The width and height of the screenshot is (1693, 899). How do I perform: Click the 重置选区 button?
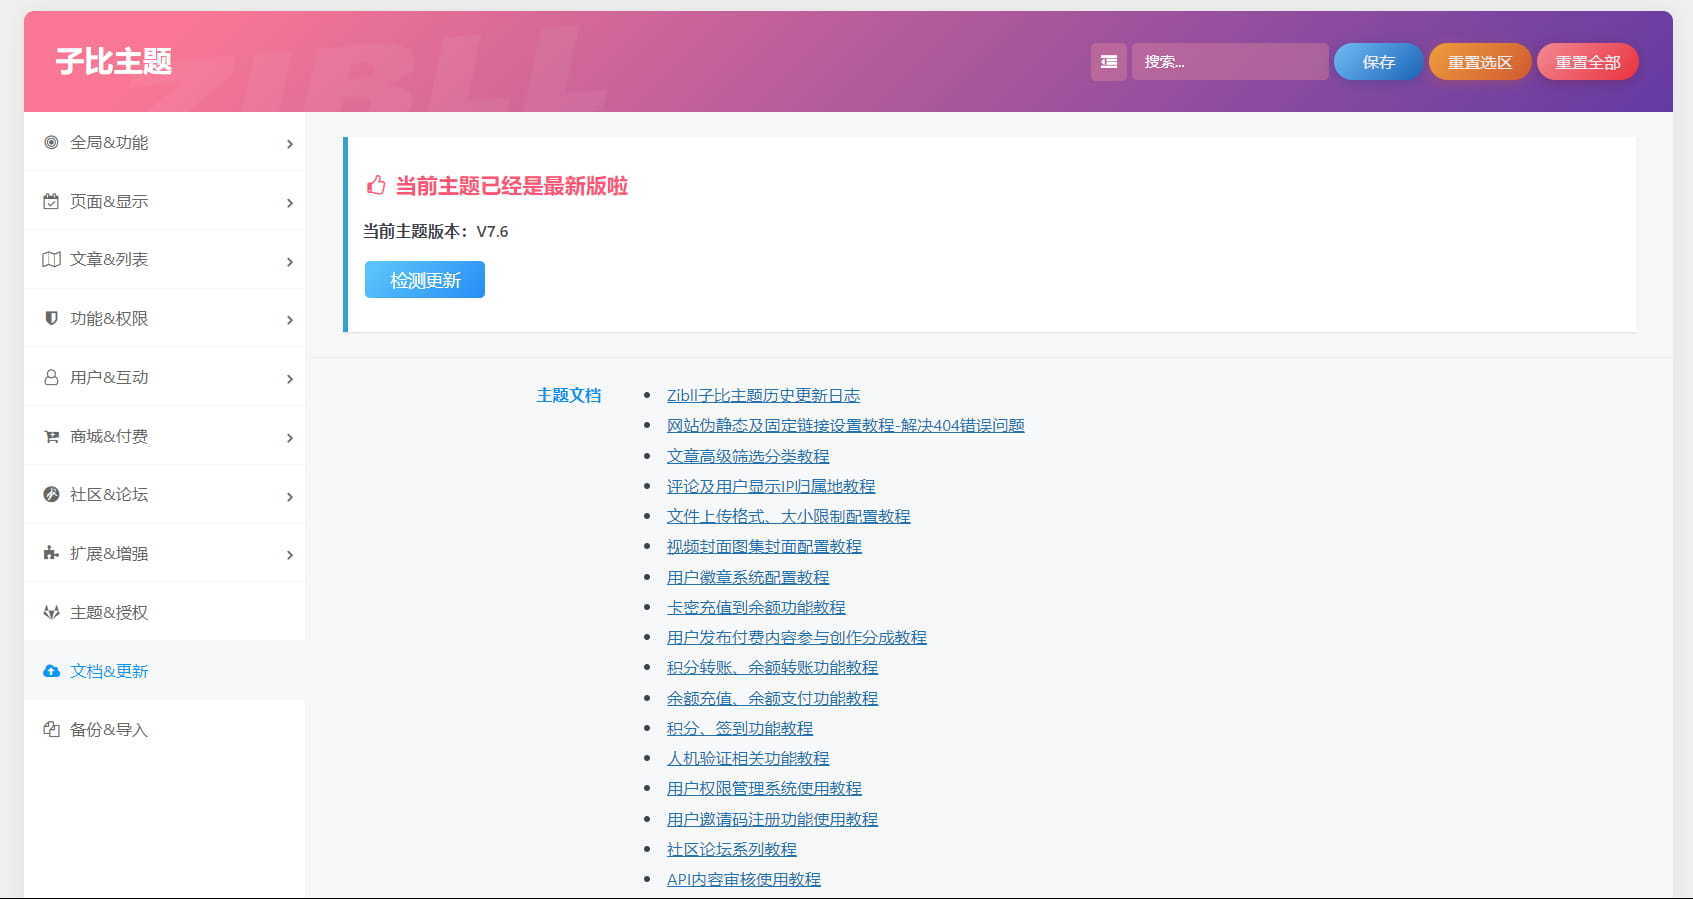coord(1480,62)
